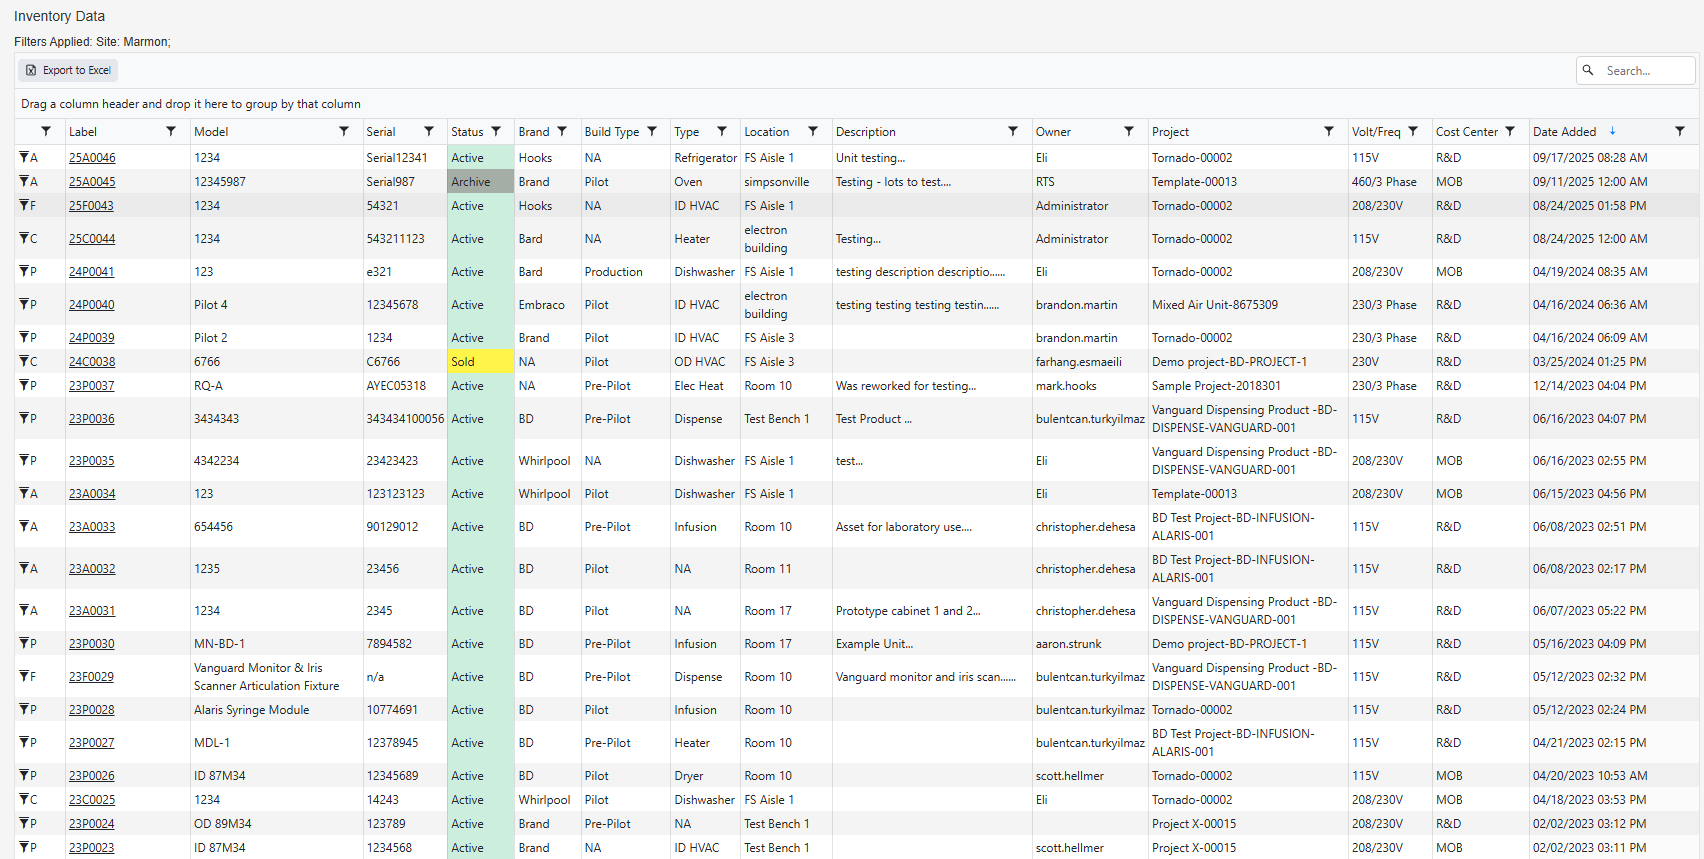Click the gray Archive status cell
This screenshot has width=1704, height=859.
coord(480,182)
